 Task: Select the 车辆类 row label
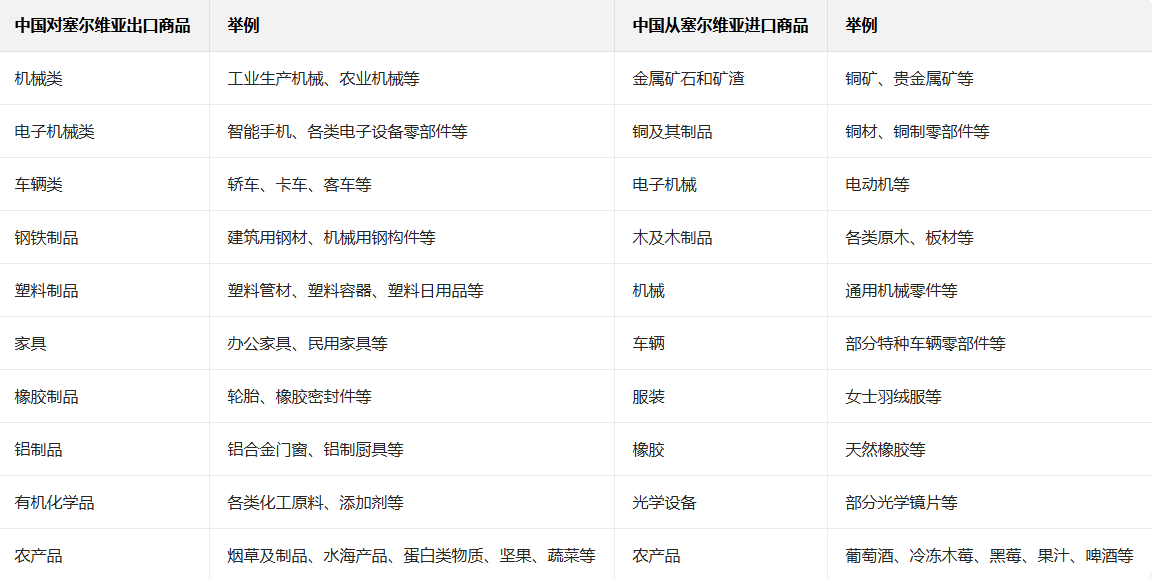click(39, 184)
